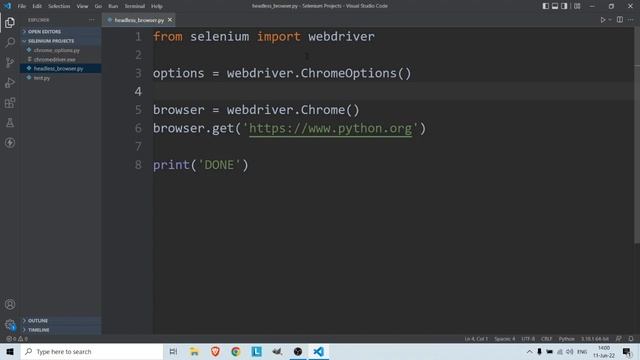Change end of line sequence CRLF
Viewport: 640px width, 360px height.
click(x=546, y=339)
